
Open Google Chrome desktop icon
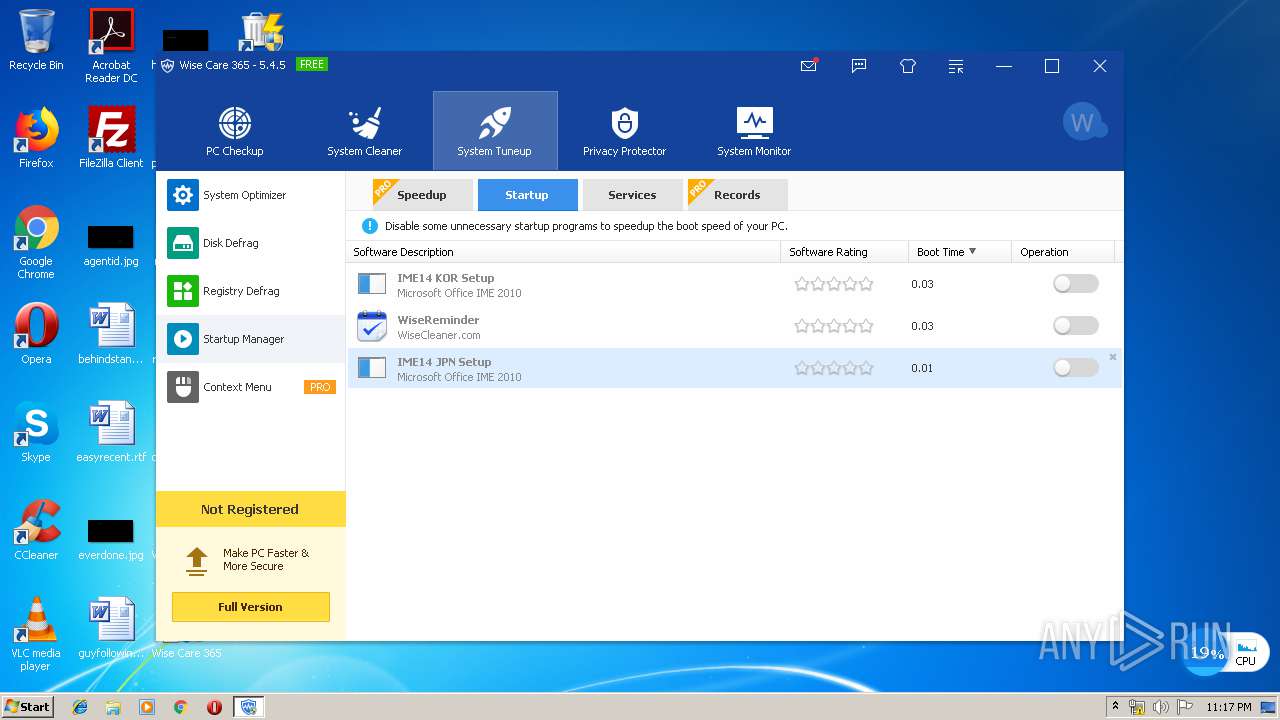click(x=36, y=243)
